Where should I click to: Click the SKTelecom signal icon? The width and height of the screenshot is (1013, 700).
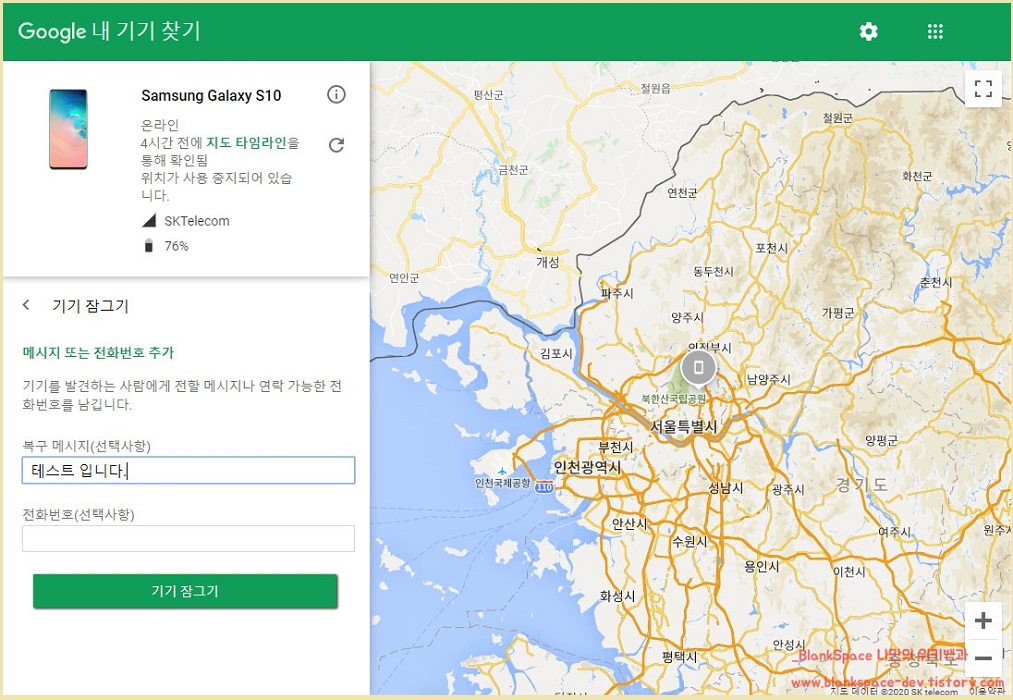pos(149,221)
